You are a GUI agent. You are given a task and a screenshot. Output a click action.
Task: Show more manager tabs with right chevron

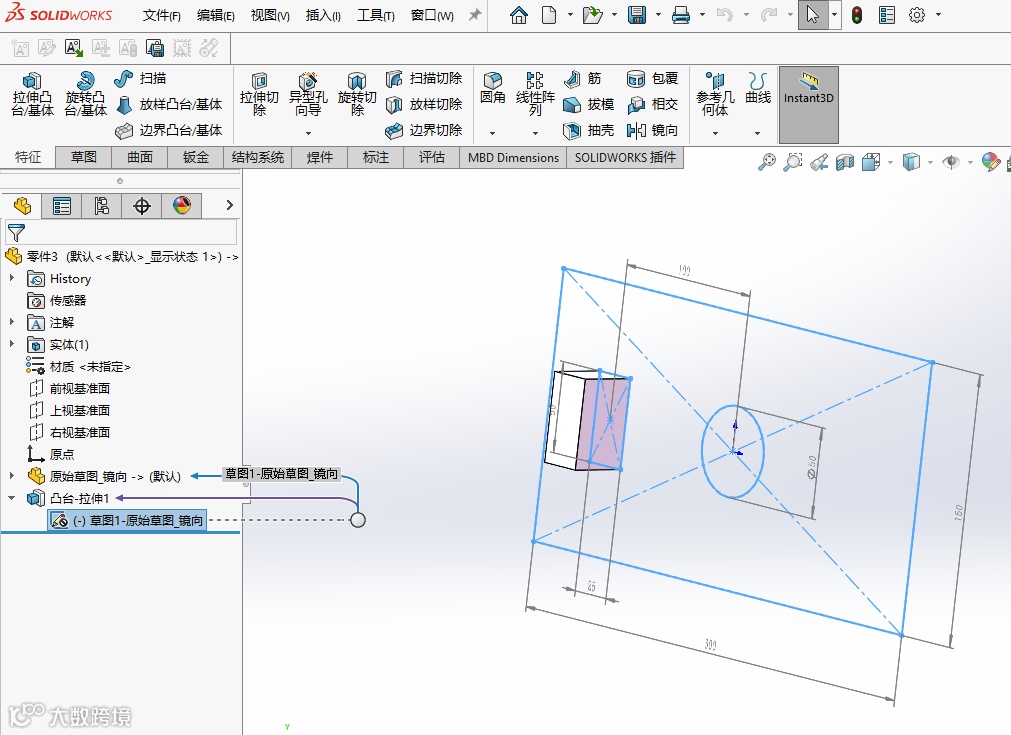pyautogui.click(x=230, y=205)
